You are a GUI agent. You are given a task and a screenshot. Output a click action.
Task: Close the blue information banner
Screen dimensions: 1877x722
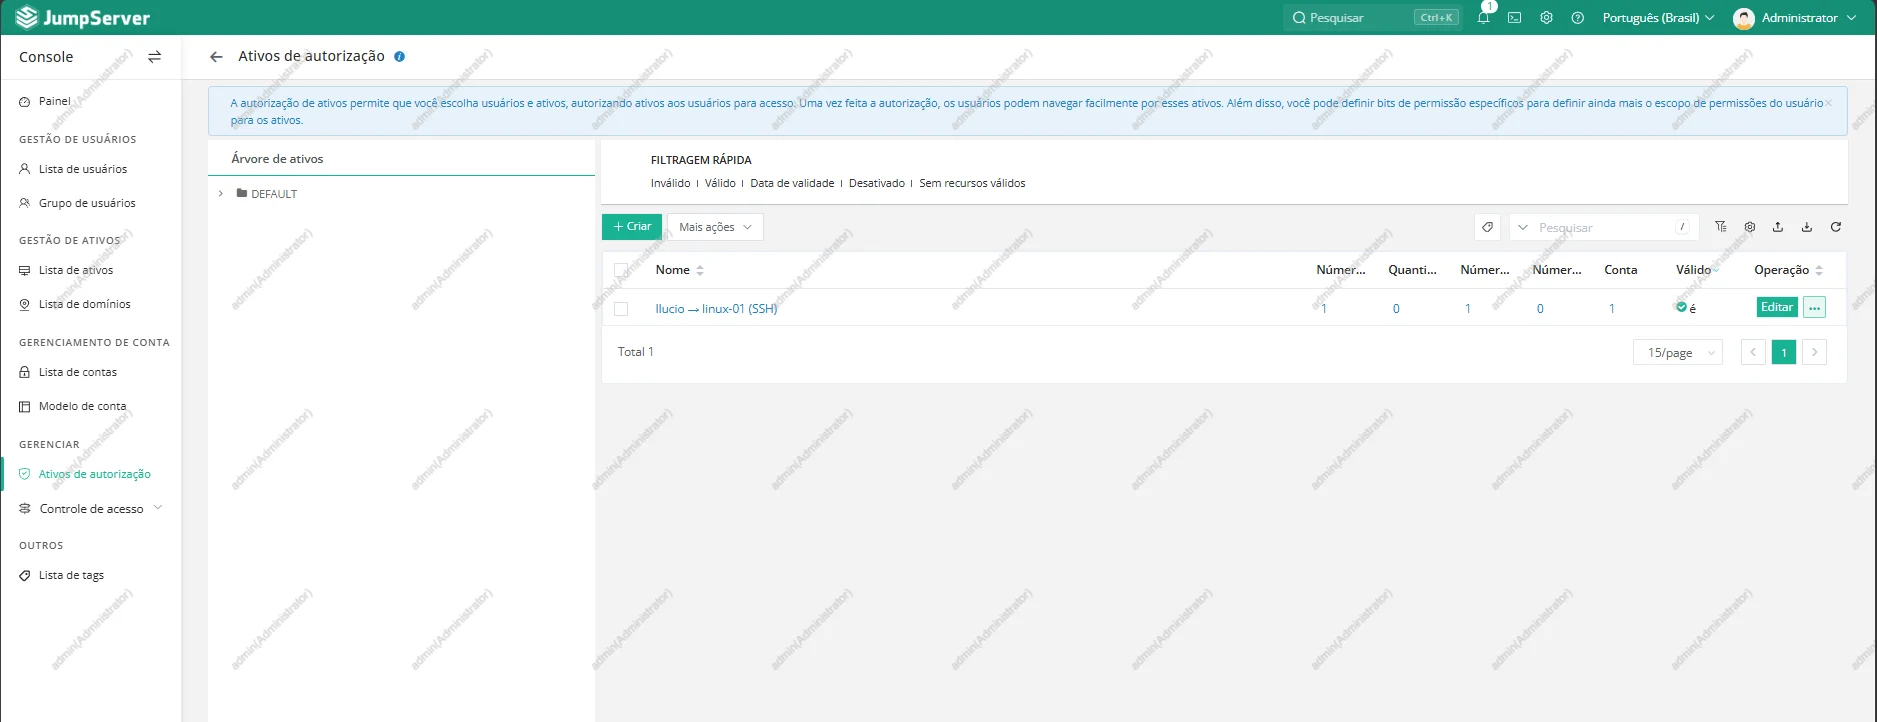[1828, 103]
